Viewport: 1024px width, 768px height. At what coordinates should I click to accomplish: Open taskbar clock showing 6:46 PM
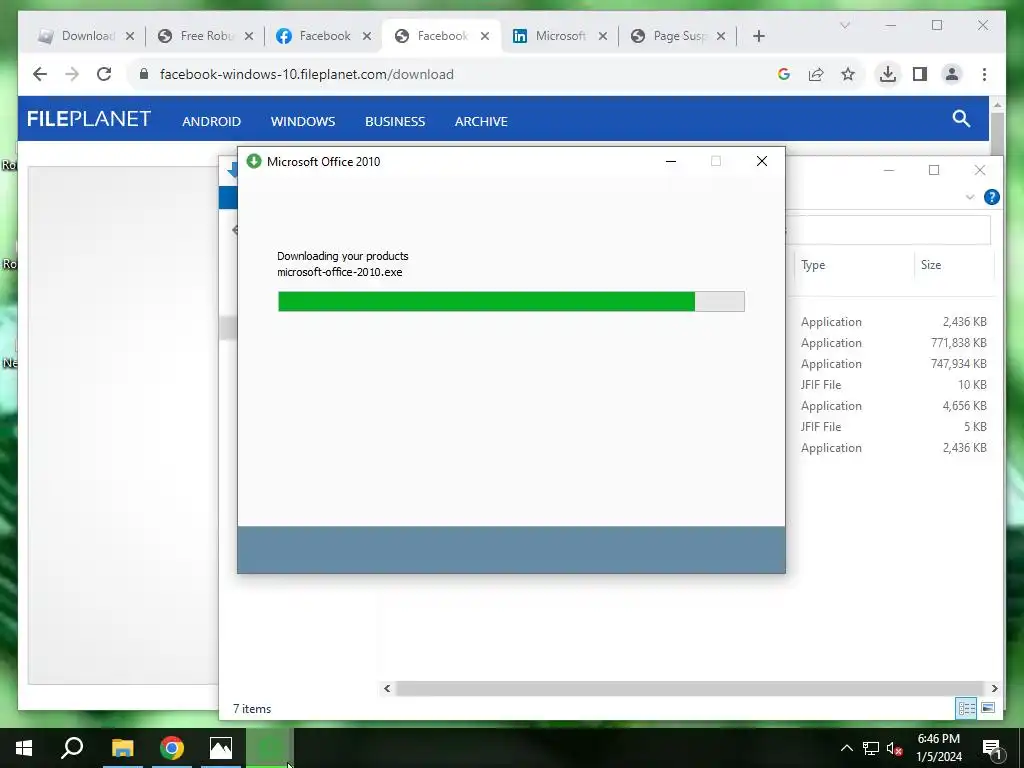pos(939,748)
